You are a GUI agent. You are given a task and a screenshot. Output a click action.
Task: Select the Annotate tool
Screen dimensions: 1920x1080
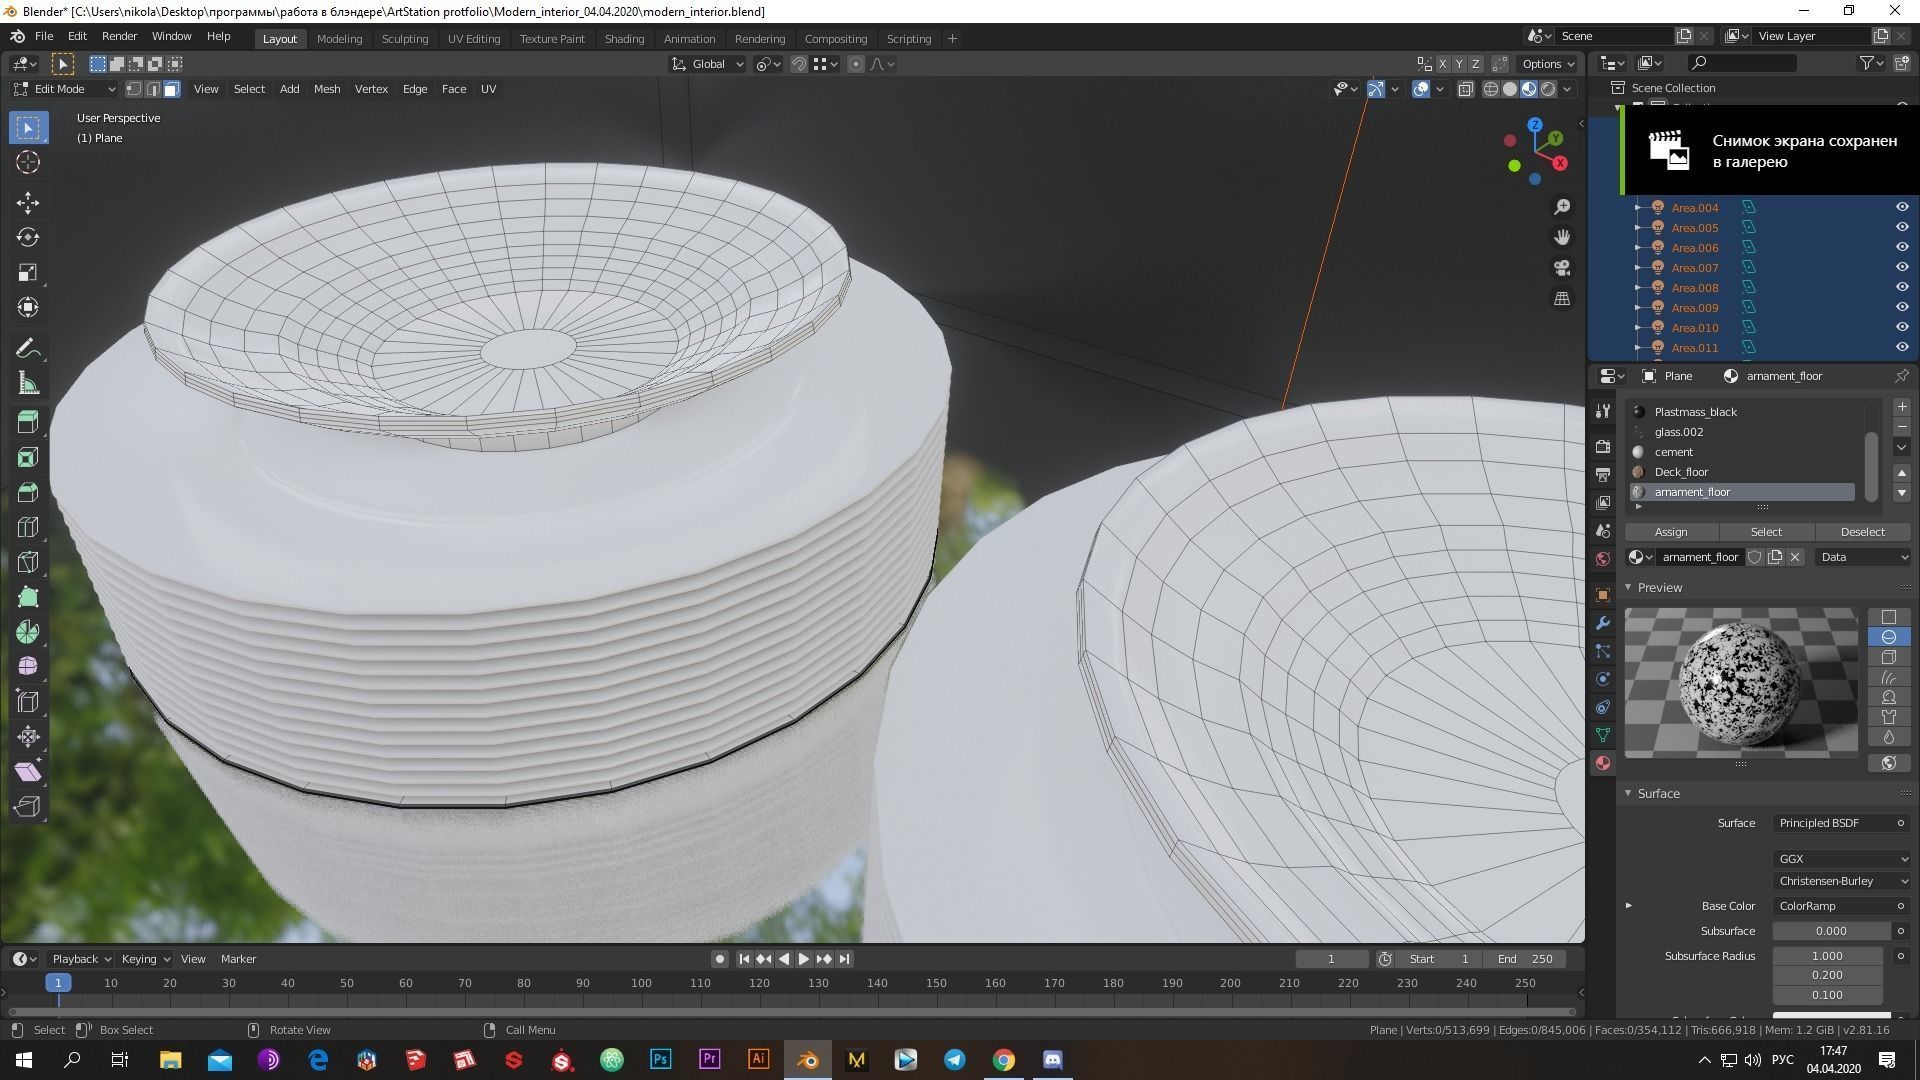[28, 349]
